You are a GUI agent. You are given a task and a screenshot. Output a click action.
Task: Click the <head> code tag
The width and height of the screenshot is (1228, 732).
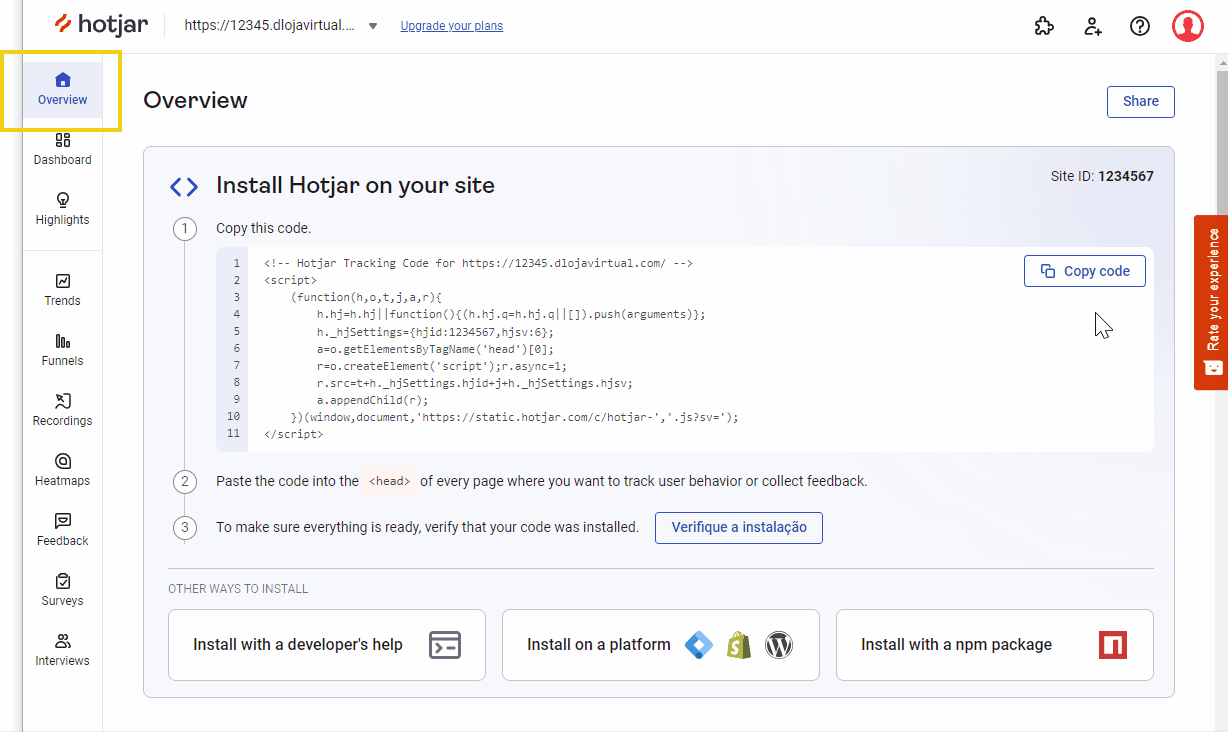(389, 481)
